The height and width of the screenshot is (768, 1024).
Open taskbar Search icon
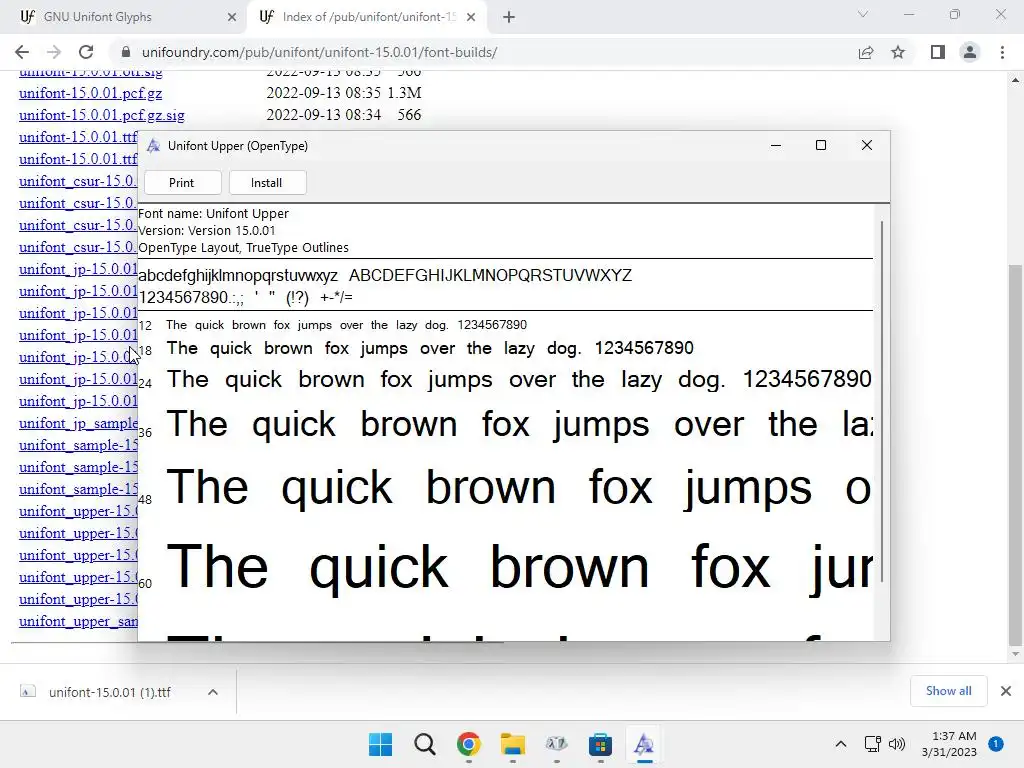click(x=424, y=744)
